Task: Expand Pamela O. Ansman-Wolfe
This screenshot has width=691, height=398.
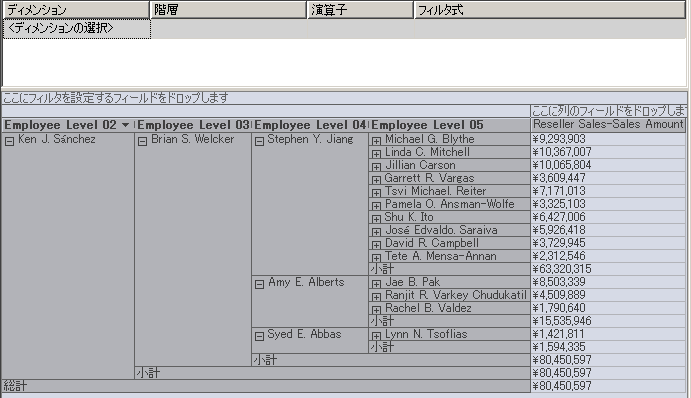Action: point(376,206)
